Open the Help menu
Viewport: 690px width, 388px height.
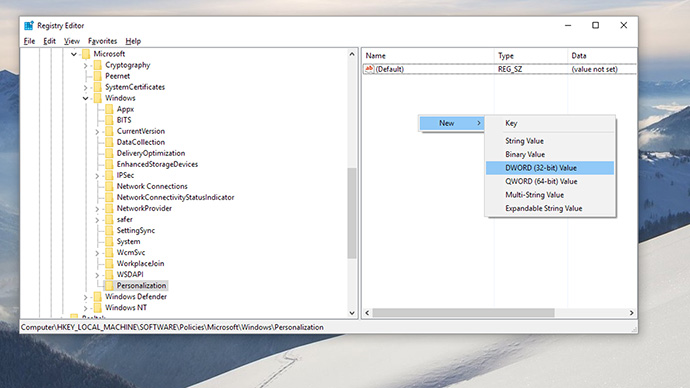coord(133,41)
